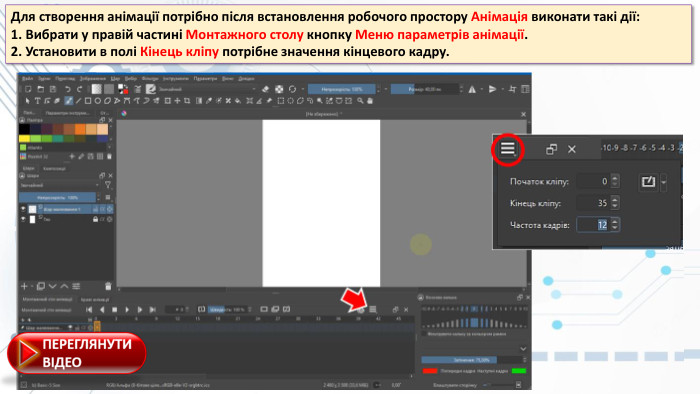Select the Rectangle shape tool
Image resolution: width=700 pixels, height=394 pixels.
(x=88, y=101)
